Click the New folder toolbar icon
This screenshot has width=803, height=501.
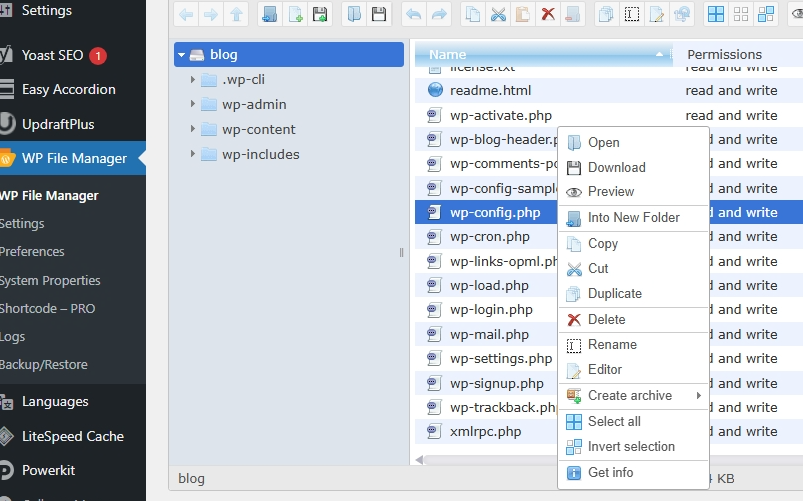click(x=270, y=14)
